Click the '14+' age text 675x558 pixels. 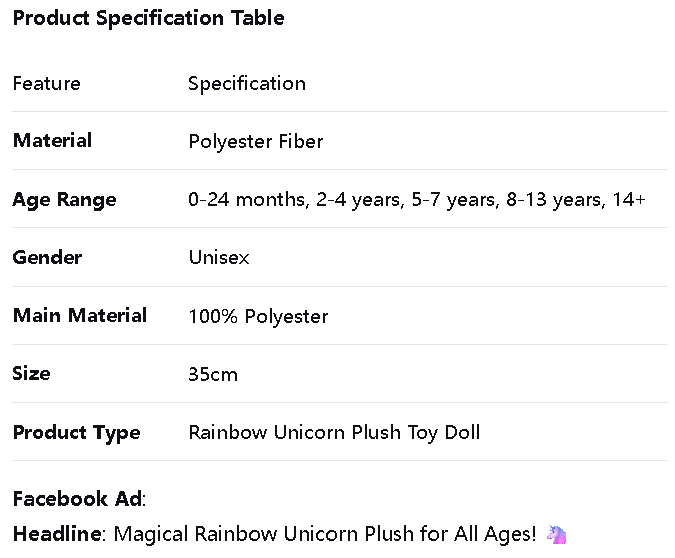pyautogui.click(x=629, y=199)
